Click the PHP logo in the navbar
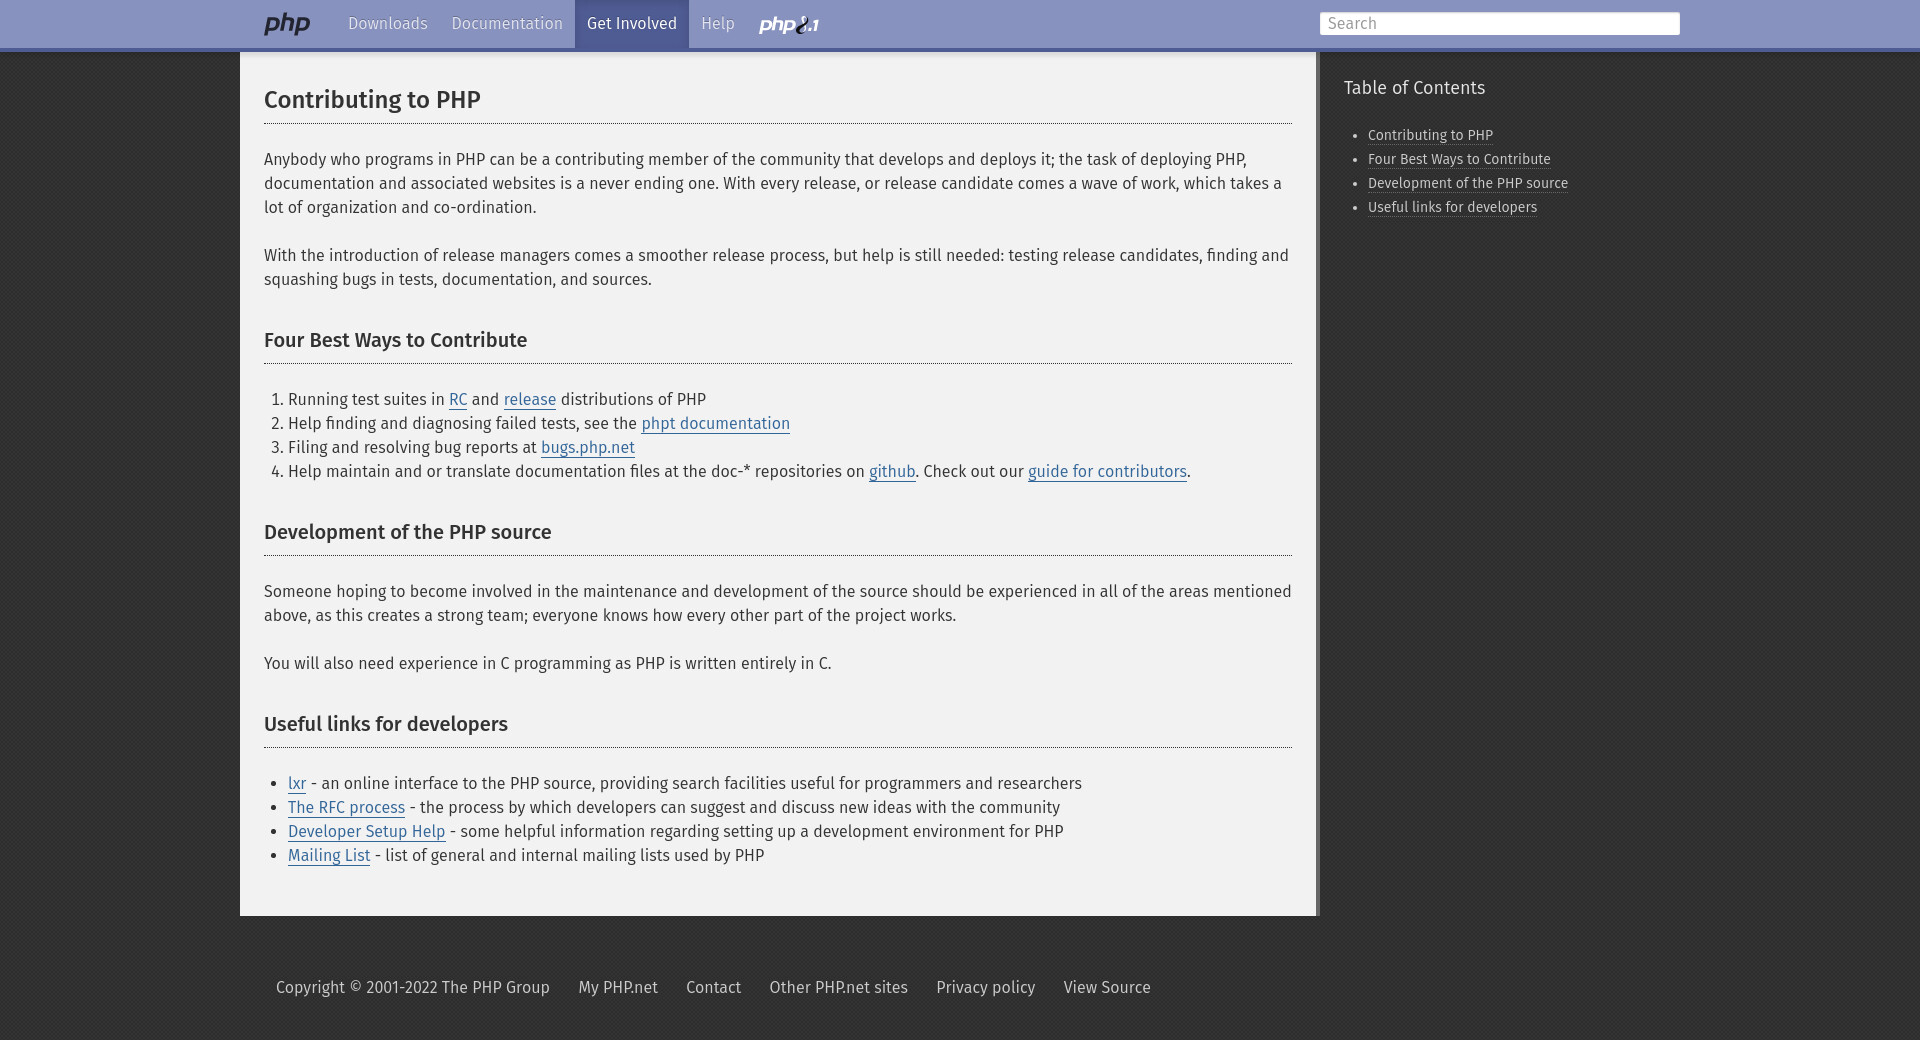This screenshot has width=1920, height=1040. [287, 24]
